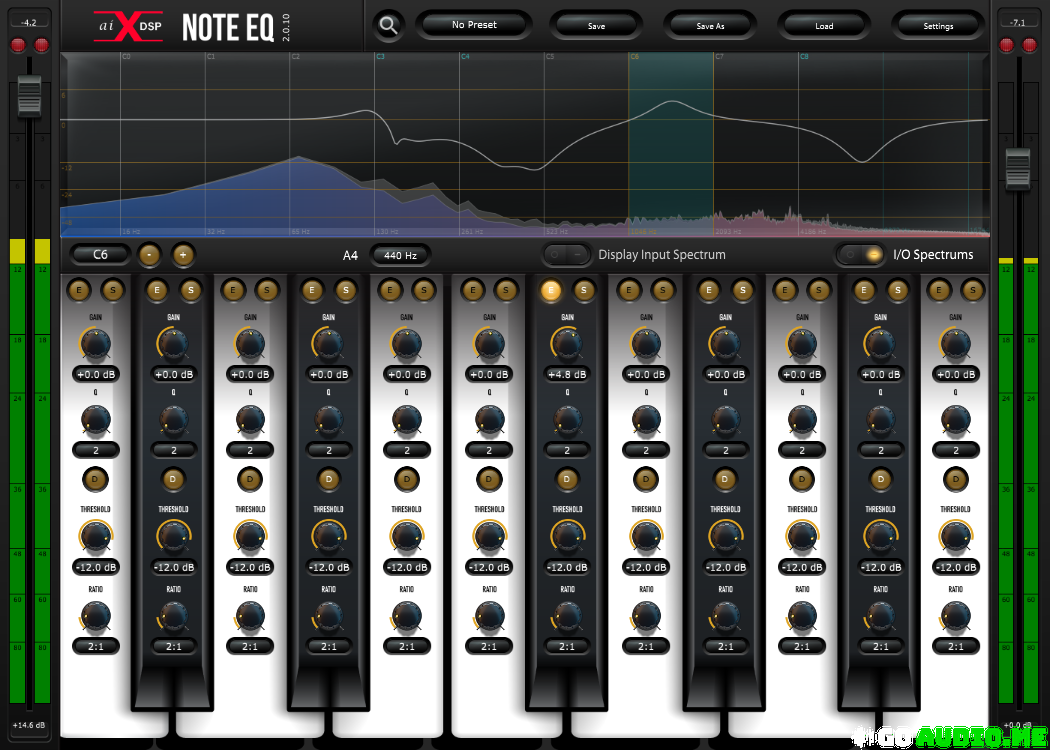Click the output level fader handle

click(1018, 167)
